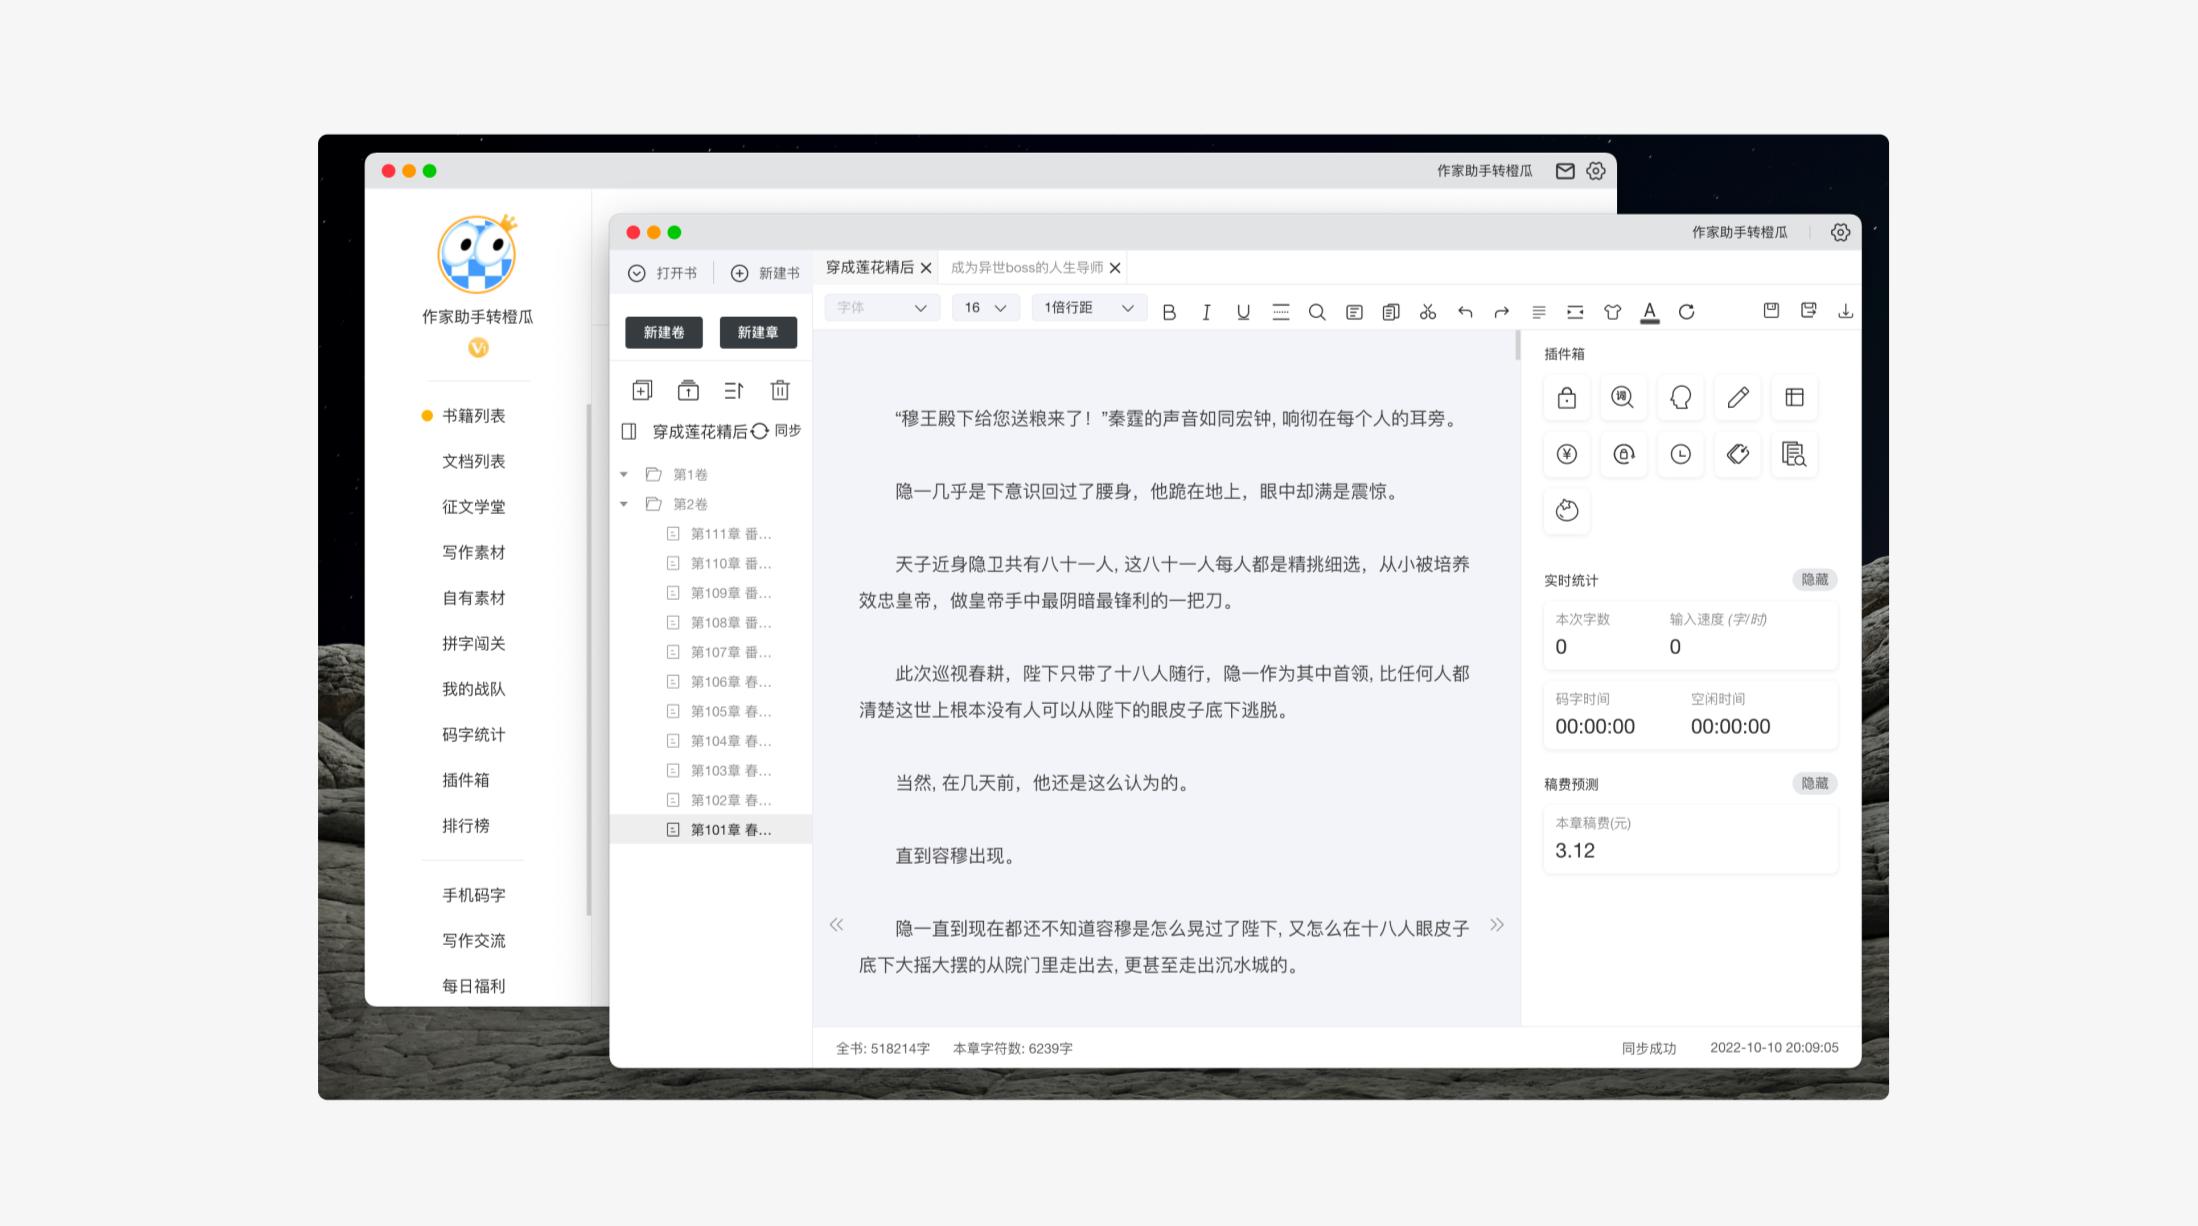Delete a chapter with the trash icon
Image resolution: width=2198 pixels, height=1226 pixels.
[x=780, y=390]
